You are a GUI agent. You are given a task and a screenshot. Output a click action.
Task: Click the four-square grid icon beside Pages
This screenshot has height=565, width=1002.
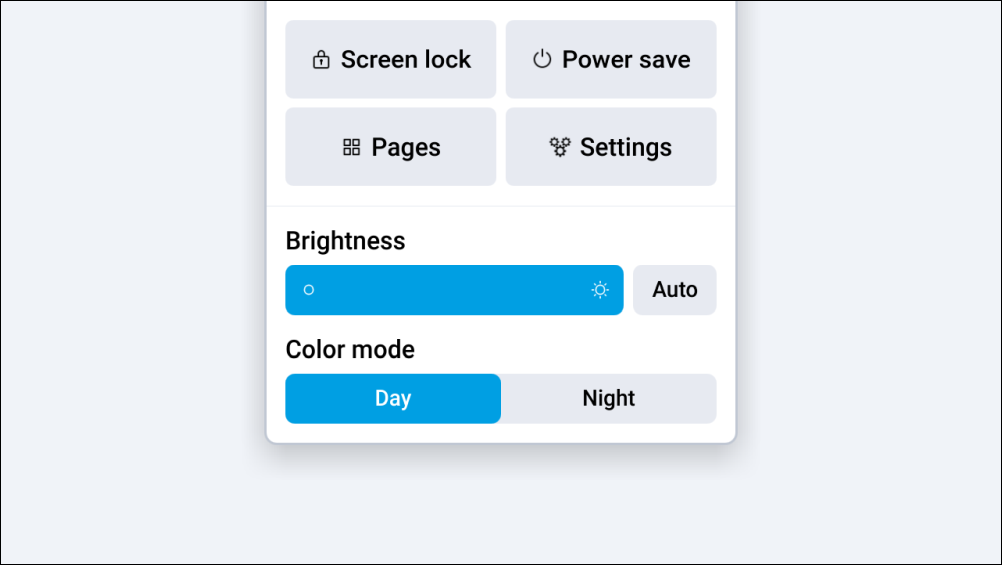351,148
